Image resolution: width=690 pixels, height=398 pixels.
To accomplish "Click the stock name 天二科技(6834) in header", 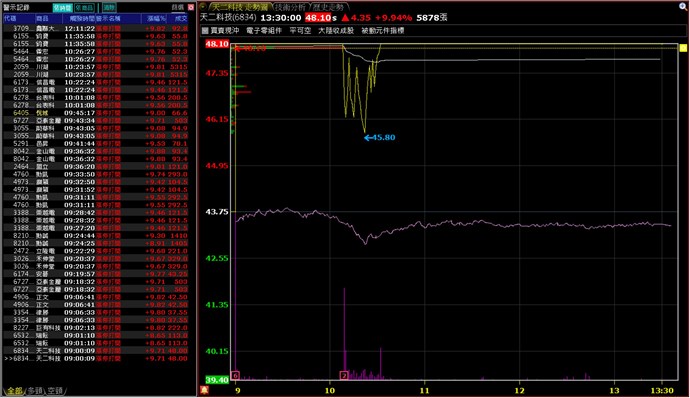I will click(228, 18).
